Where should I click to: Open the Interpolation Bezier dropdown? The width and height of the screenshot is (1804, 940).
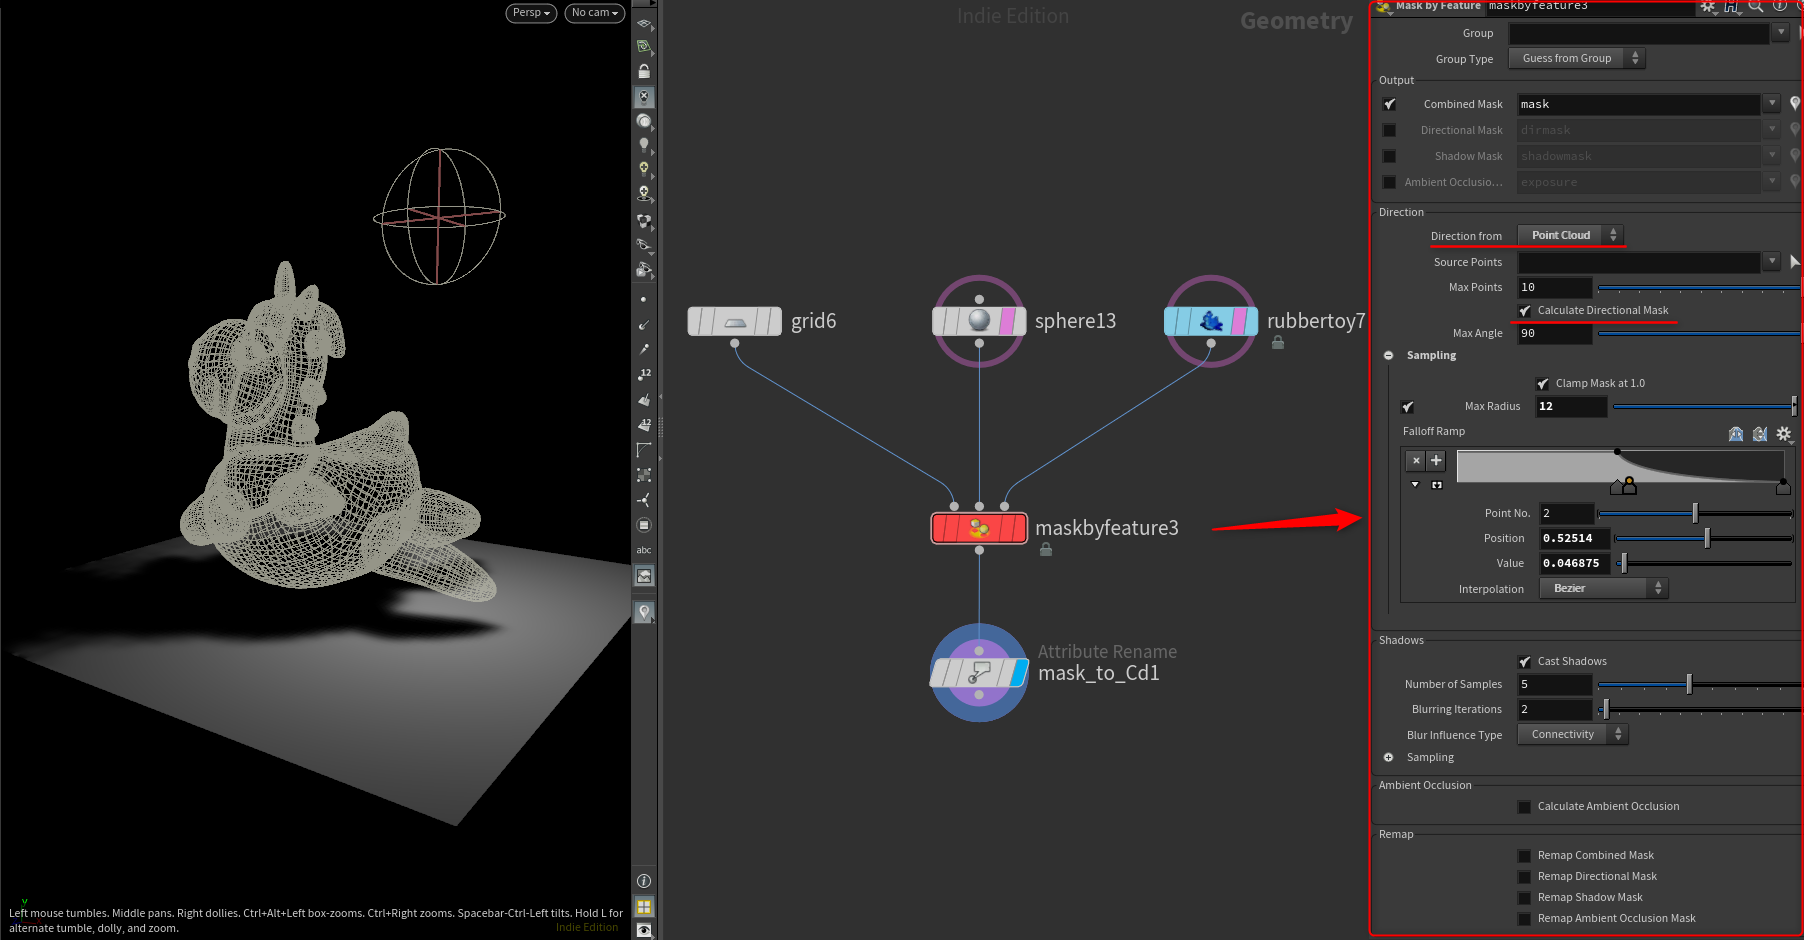(1604, 588)
